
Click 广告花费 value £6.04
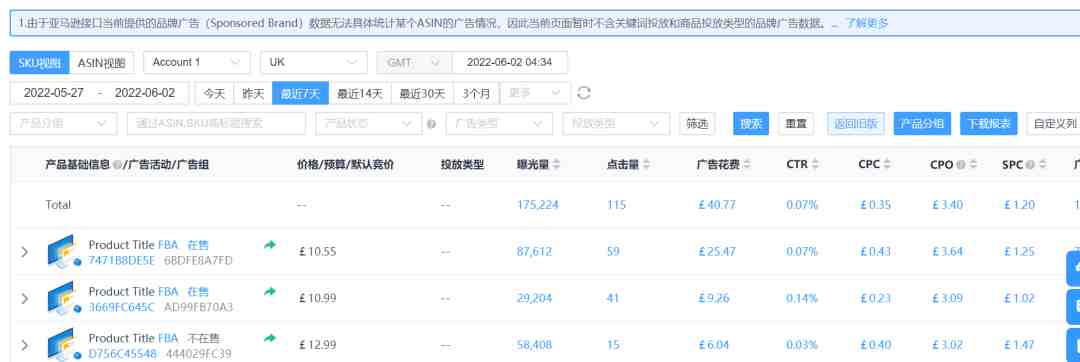click(x=714, y=345)
